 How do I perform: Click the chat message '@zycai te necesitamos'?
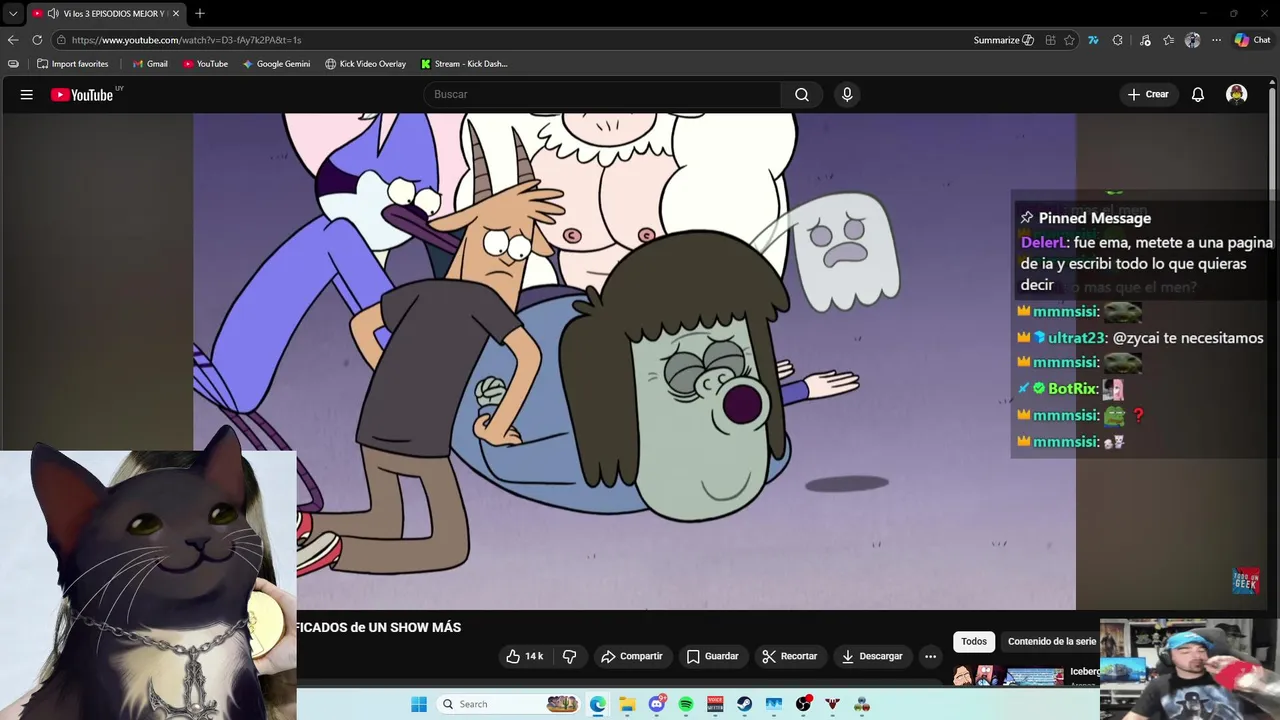pyautogui.click(x=1187, y=338)
